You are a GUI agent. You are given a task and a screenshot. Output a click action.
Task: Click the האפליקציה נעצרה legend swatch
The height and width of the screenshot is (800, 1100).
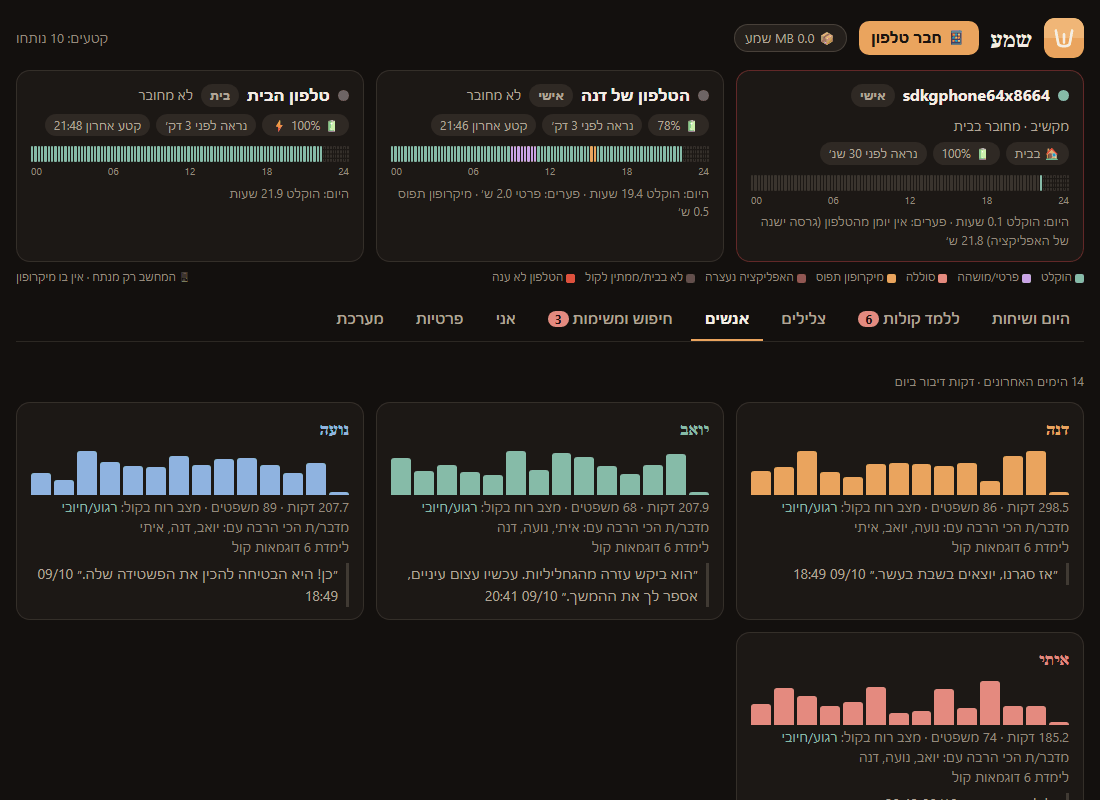click(x=801, y=278)
